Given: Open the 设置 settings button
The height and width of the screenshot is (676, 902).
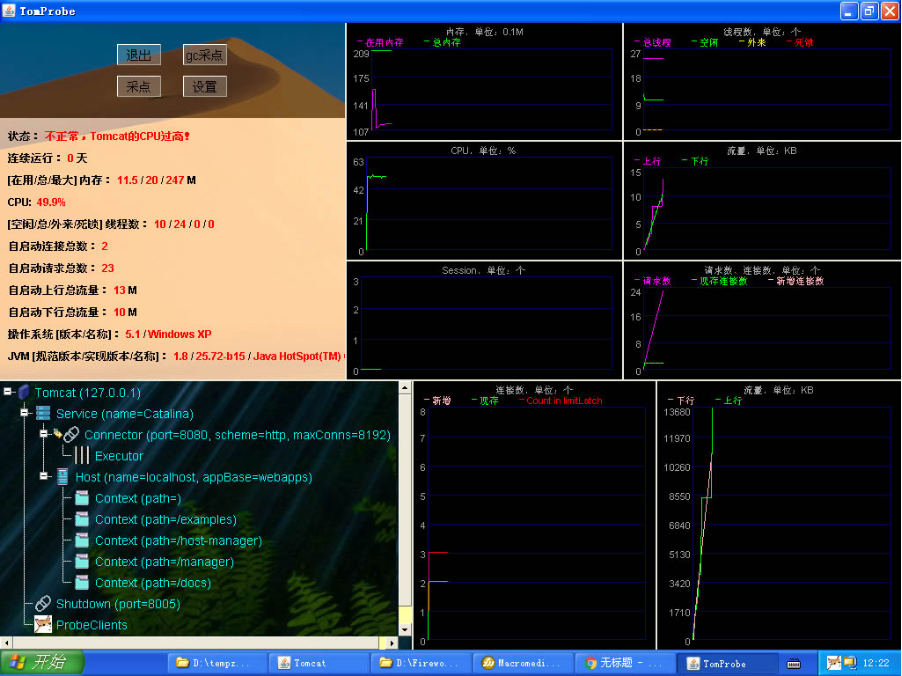Looking at the screenshot, I should point(204,86).
